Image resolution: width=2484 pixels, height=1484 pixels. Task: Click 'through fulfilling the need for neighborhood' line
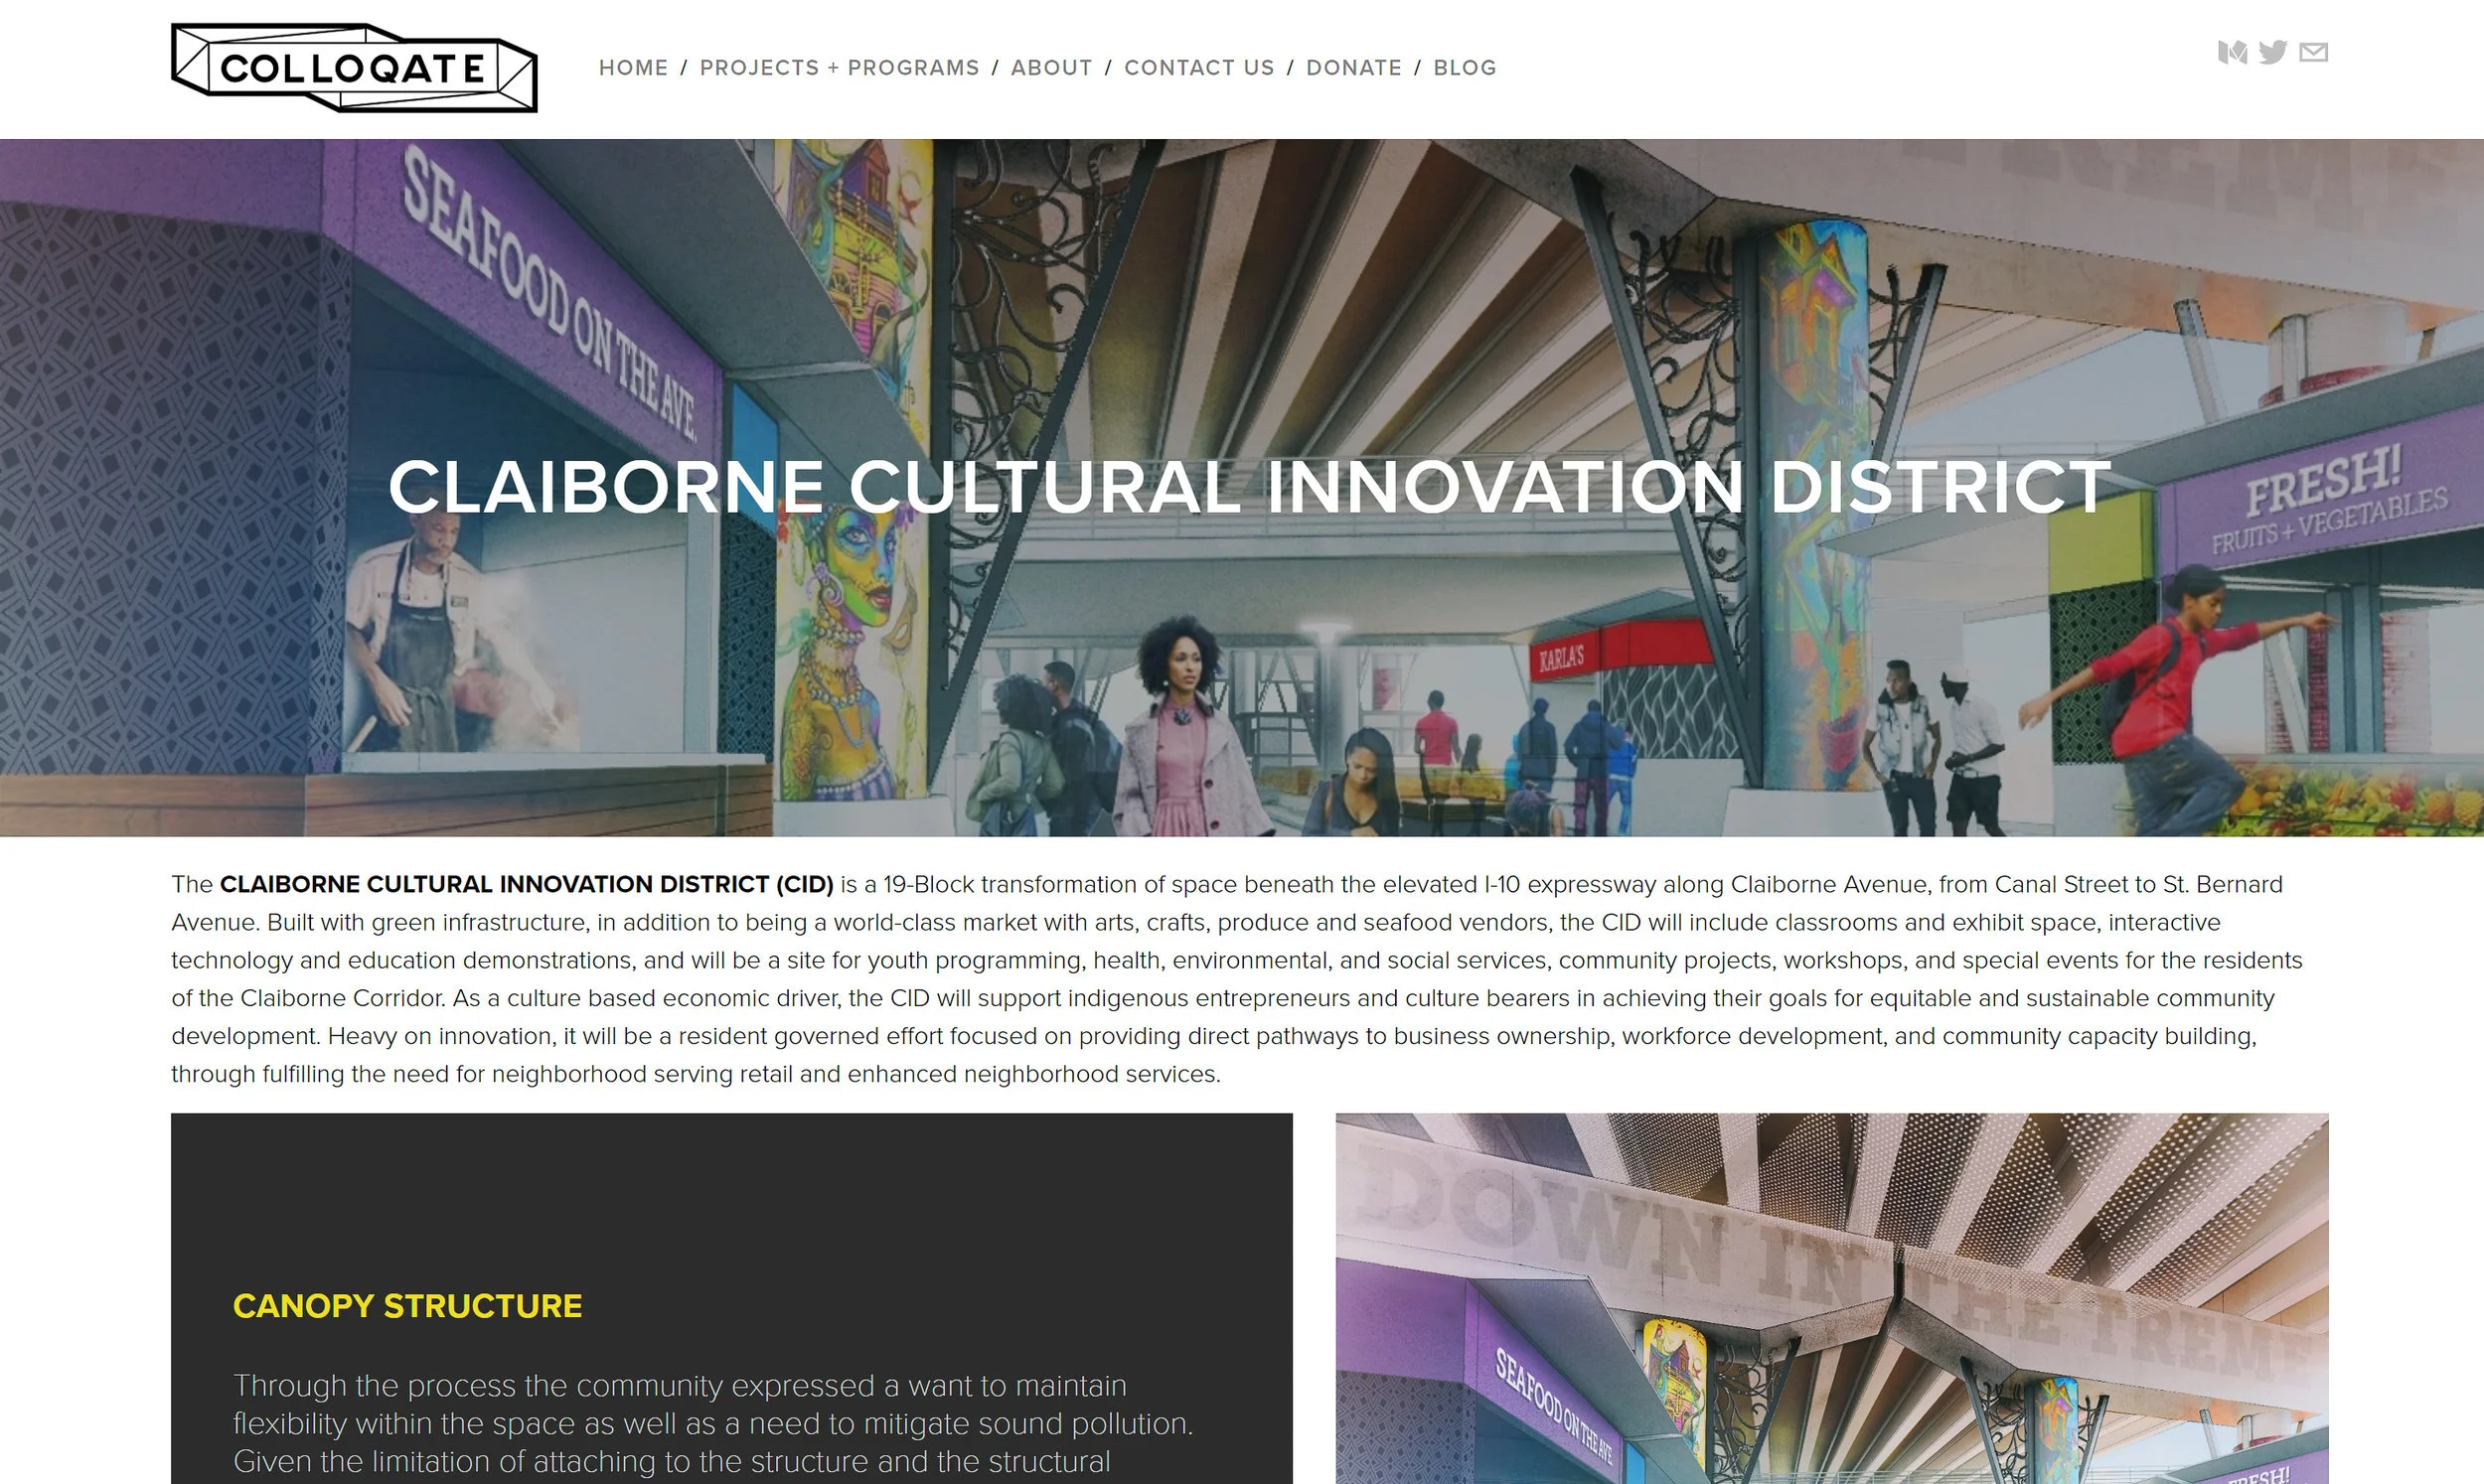(696, 1074)
